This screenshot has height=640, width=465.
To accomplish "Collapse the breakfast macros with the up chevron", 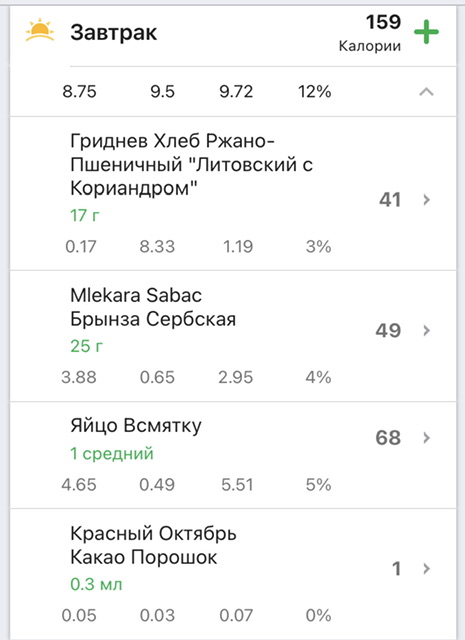I will [426, 92].
